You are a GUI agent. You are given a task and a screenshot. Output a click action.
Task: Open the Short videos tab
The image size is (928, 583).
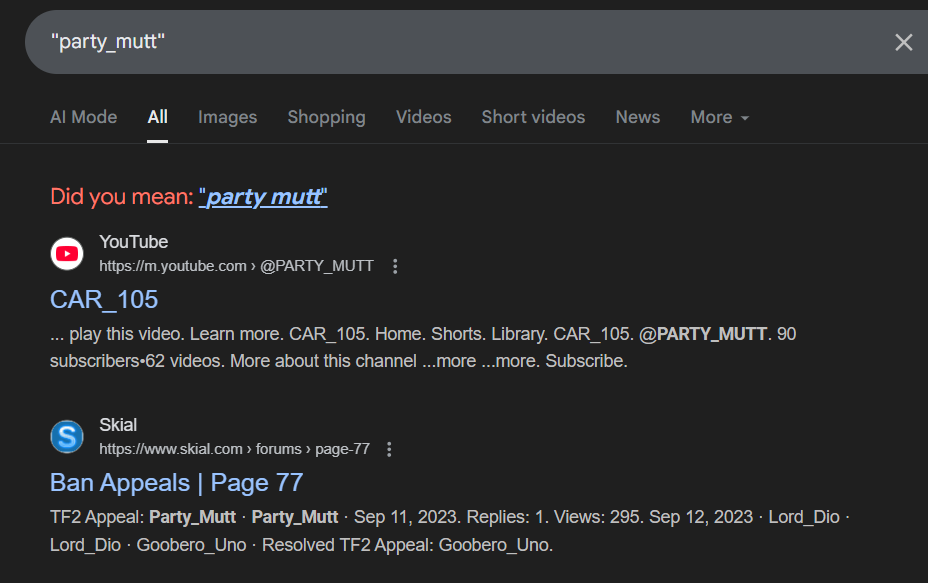pyautogui.click(x=533, y=117)
